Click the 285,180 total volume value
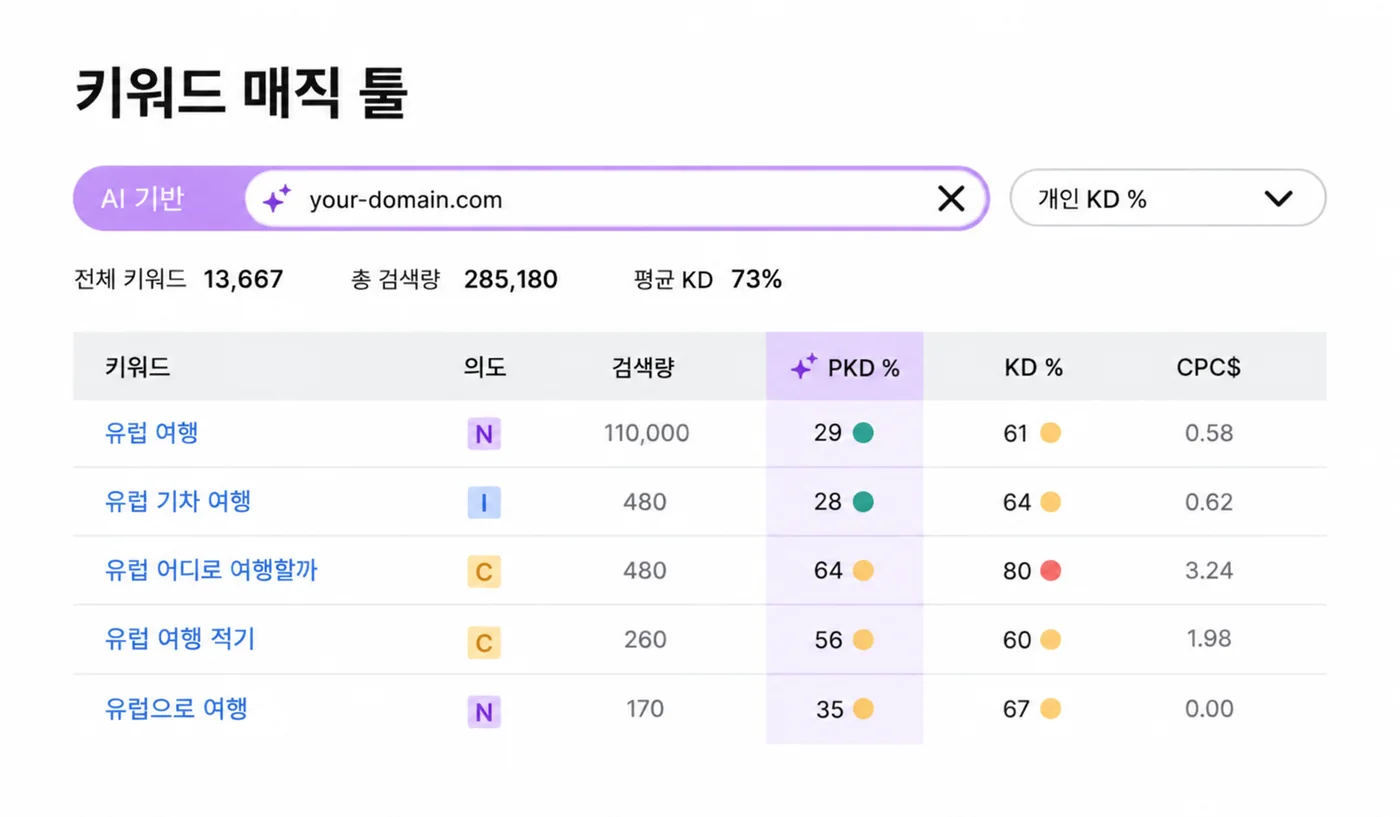Image resolution: width=1400 pixels, height=817 pixels. coord(510,279)
